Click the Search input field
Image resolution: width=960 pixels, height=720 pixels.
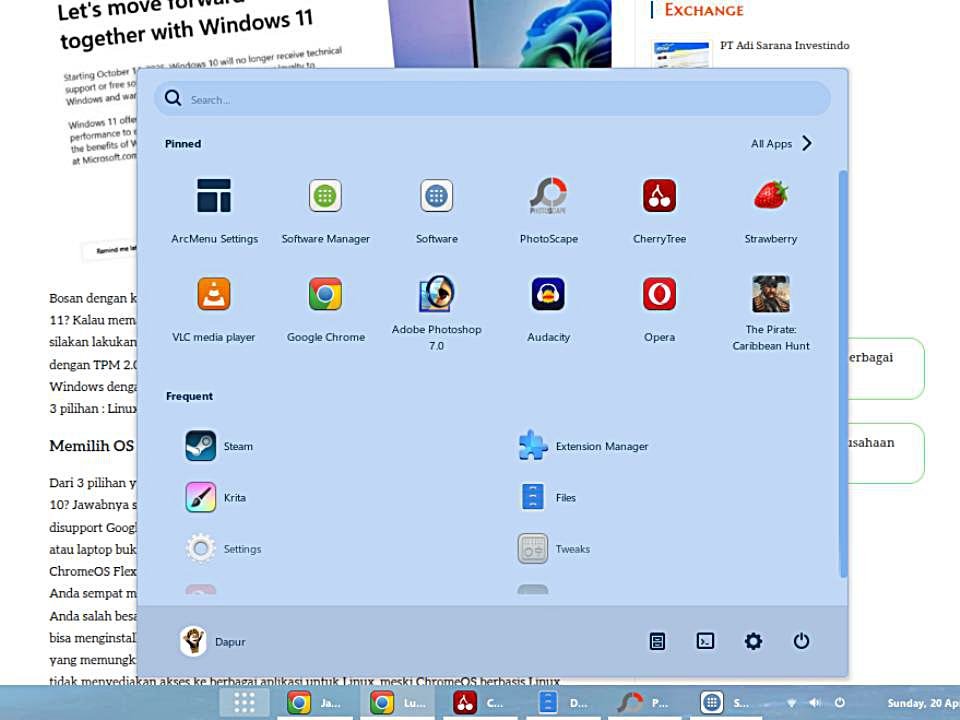click(492, 99)
